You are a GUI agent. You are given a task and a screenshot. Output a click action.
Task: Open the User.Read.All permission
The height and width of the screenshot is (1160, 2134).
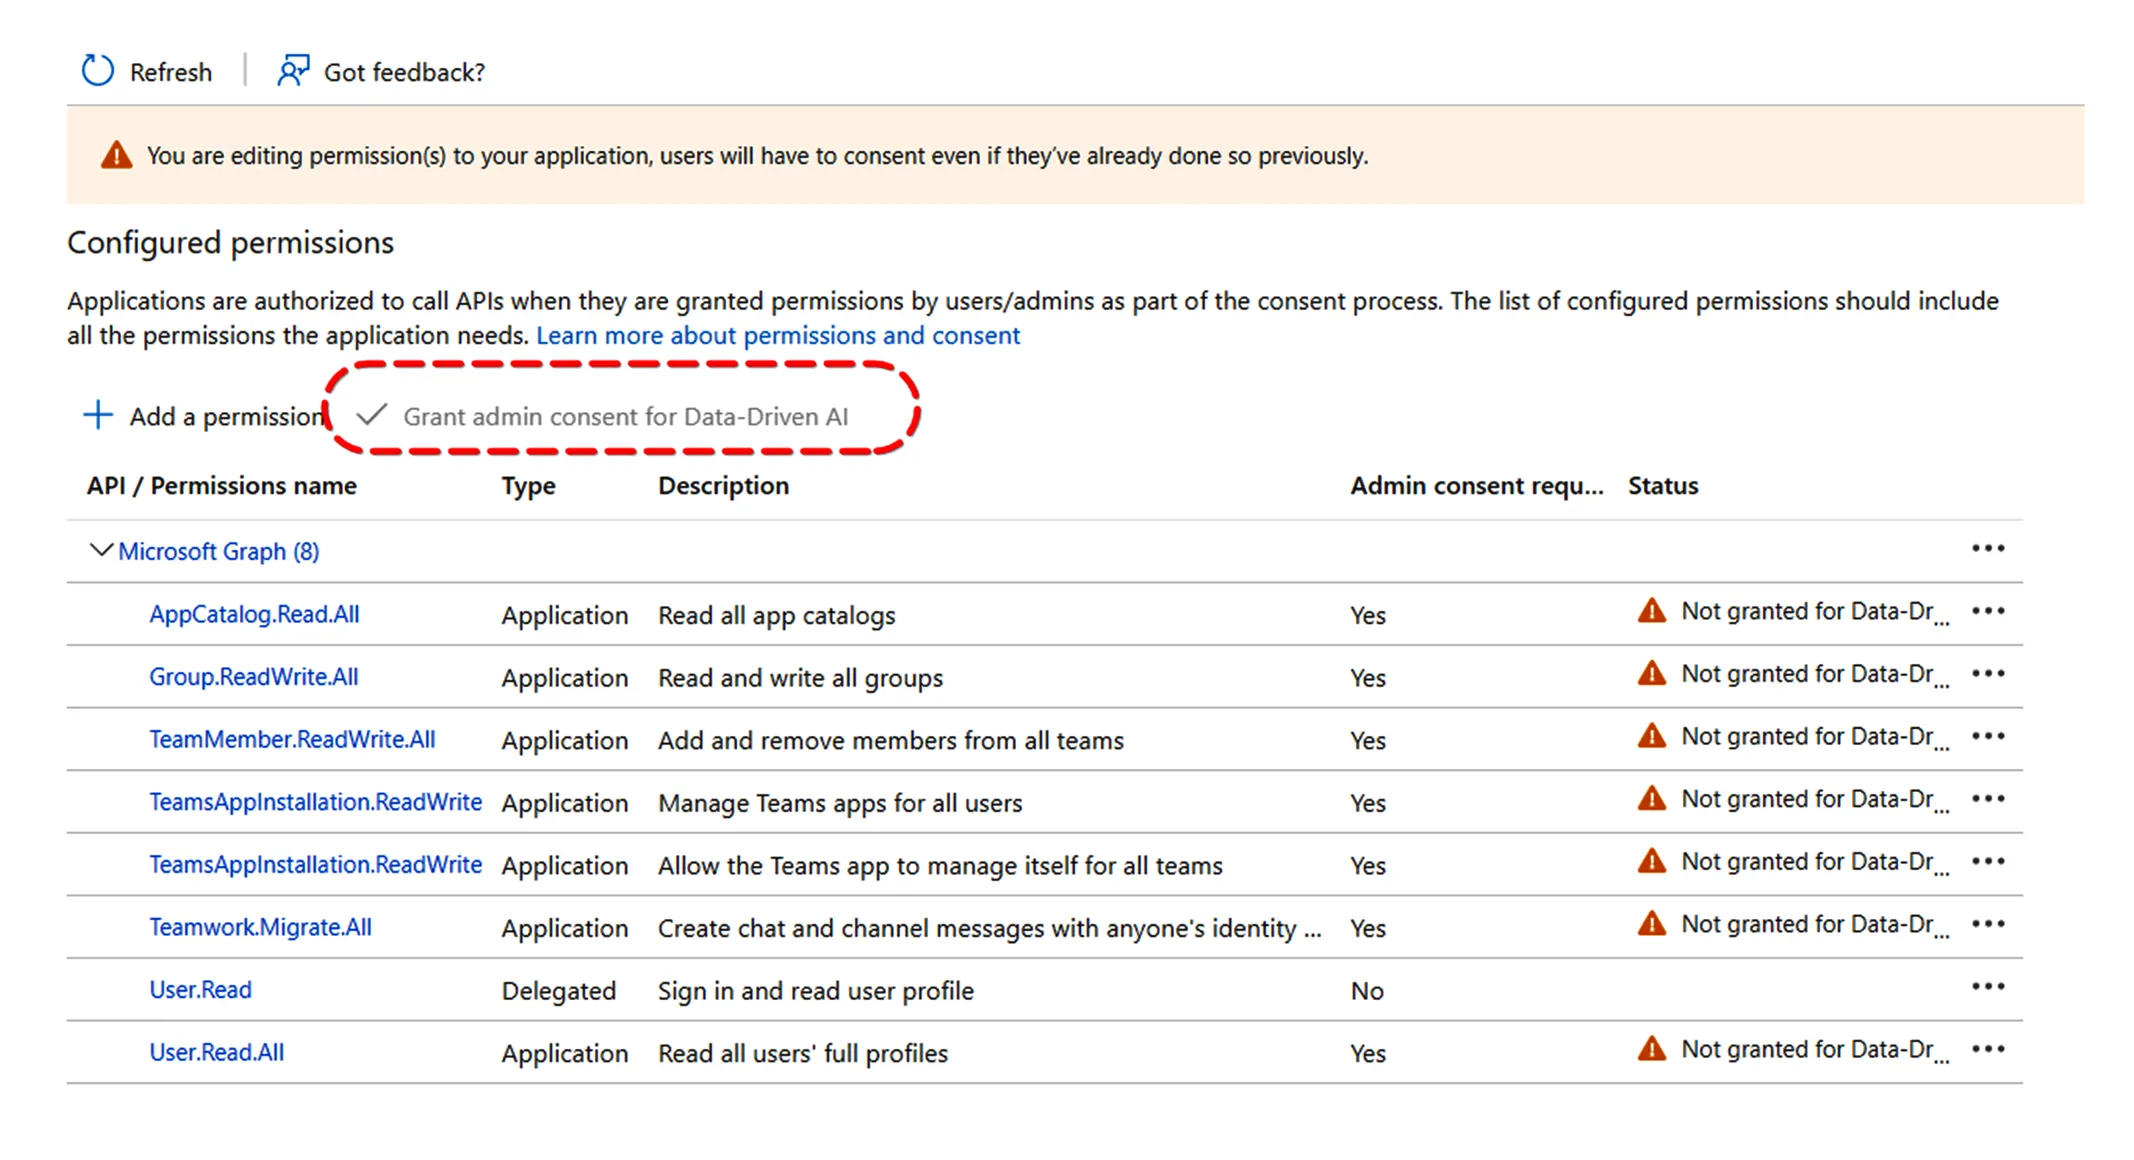216,1052
